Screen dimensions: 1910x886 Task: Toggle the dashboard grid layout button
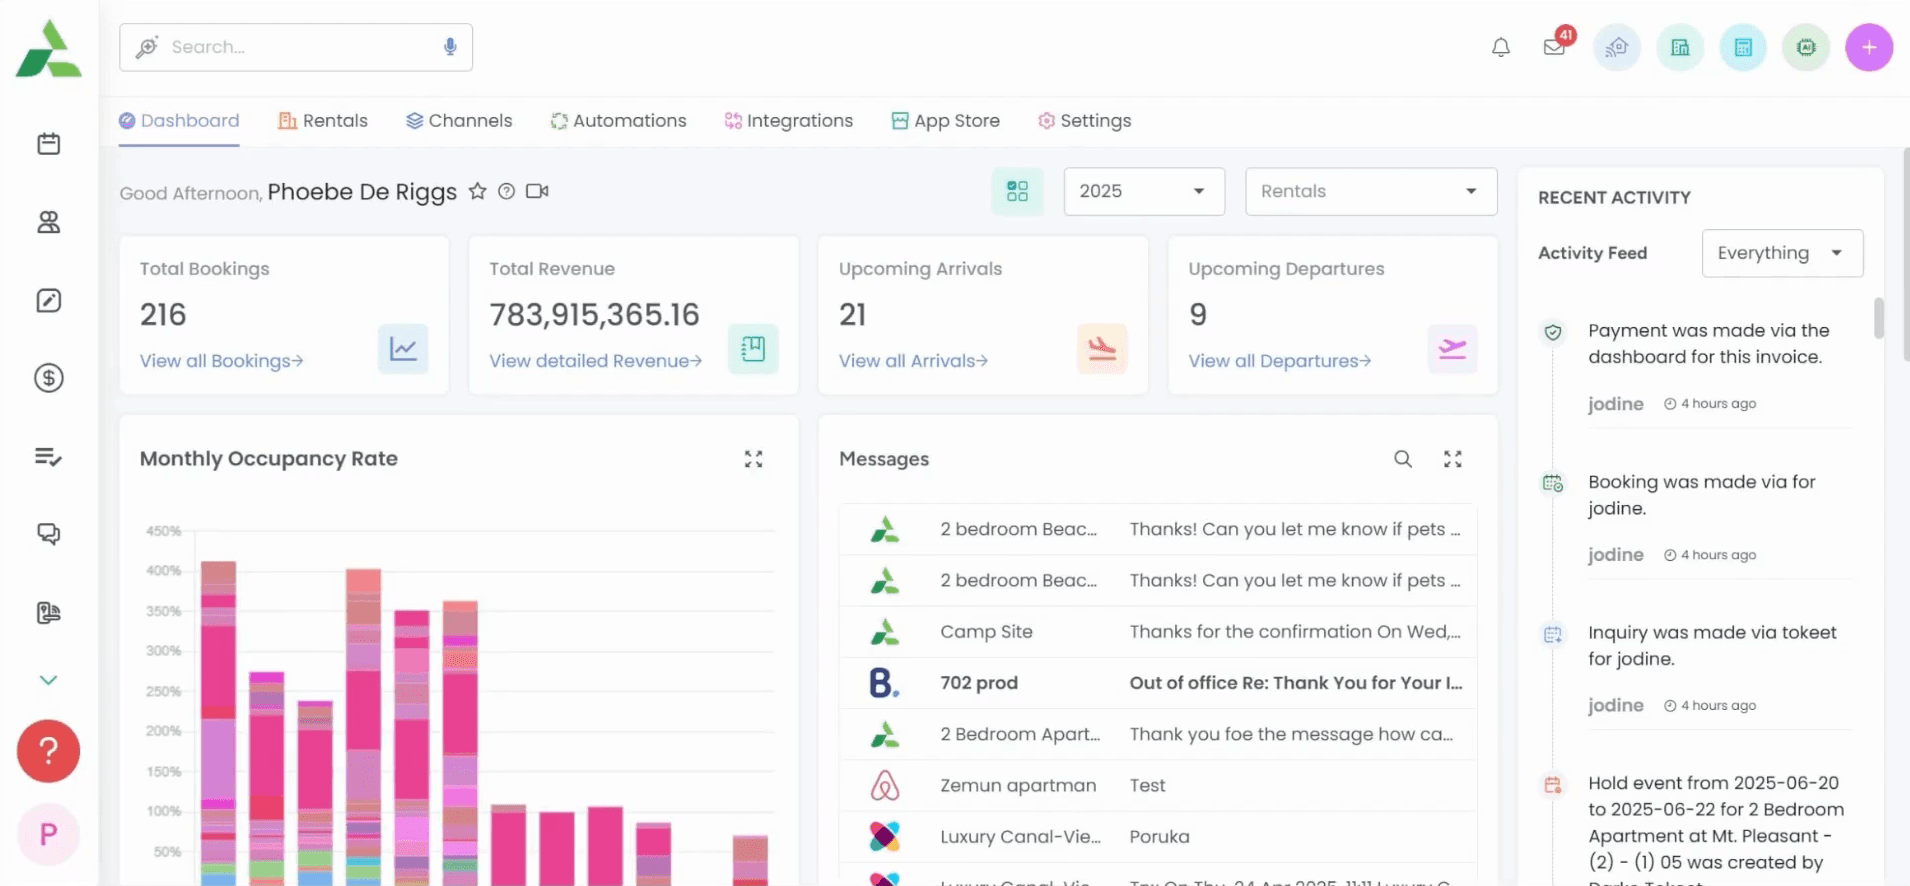(x=1017, y=191)
